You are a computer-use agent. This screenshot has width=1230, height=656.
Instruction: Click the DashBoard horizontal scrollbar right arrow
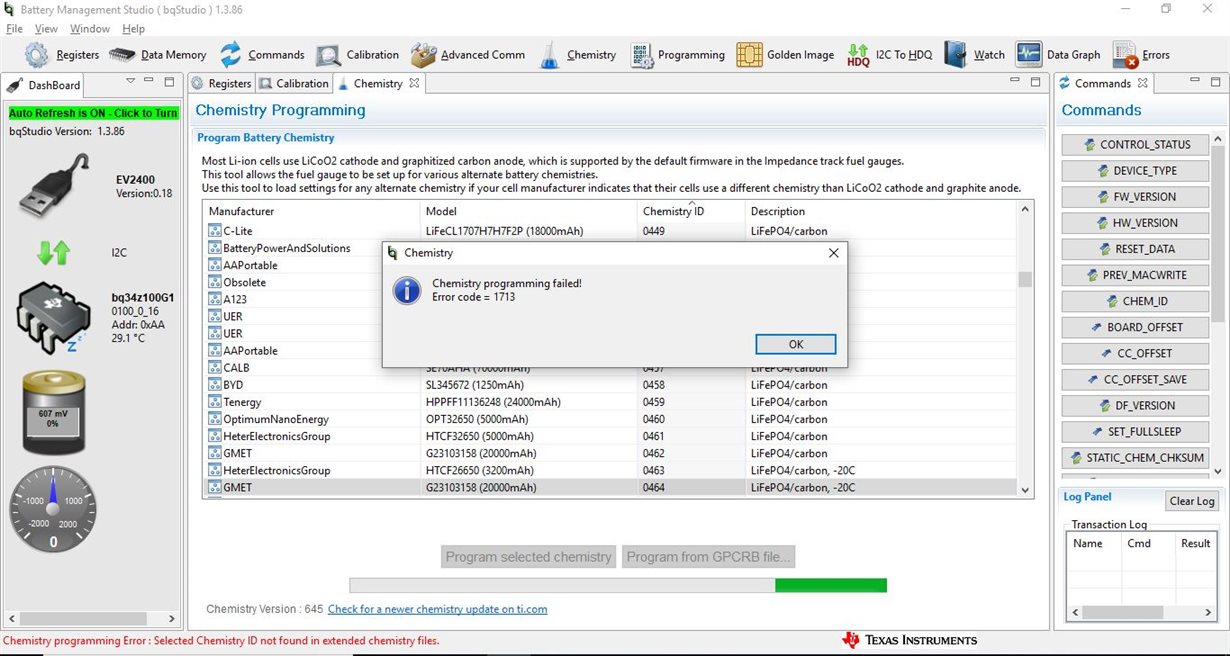point(171,619)
